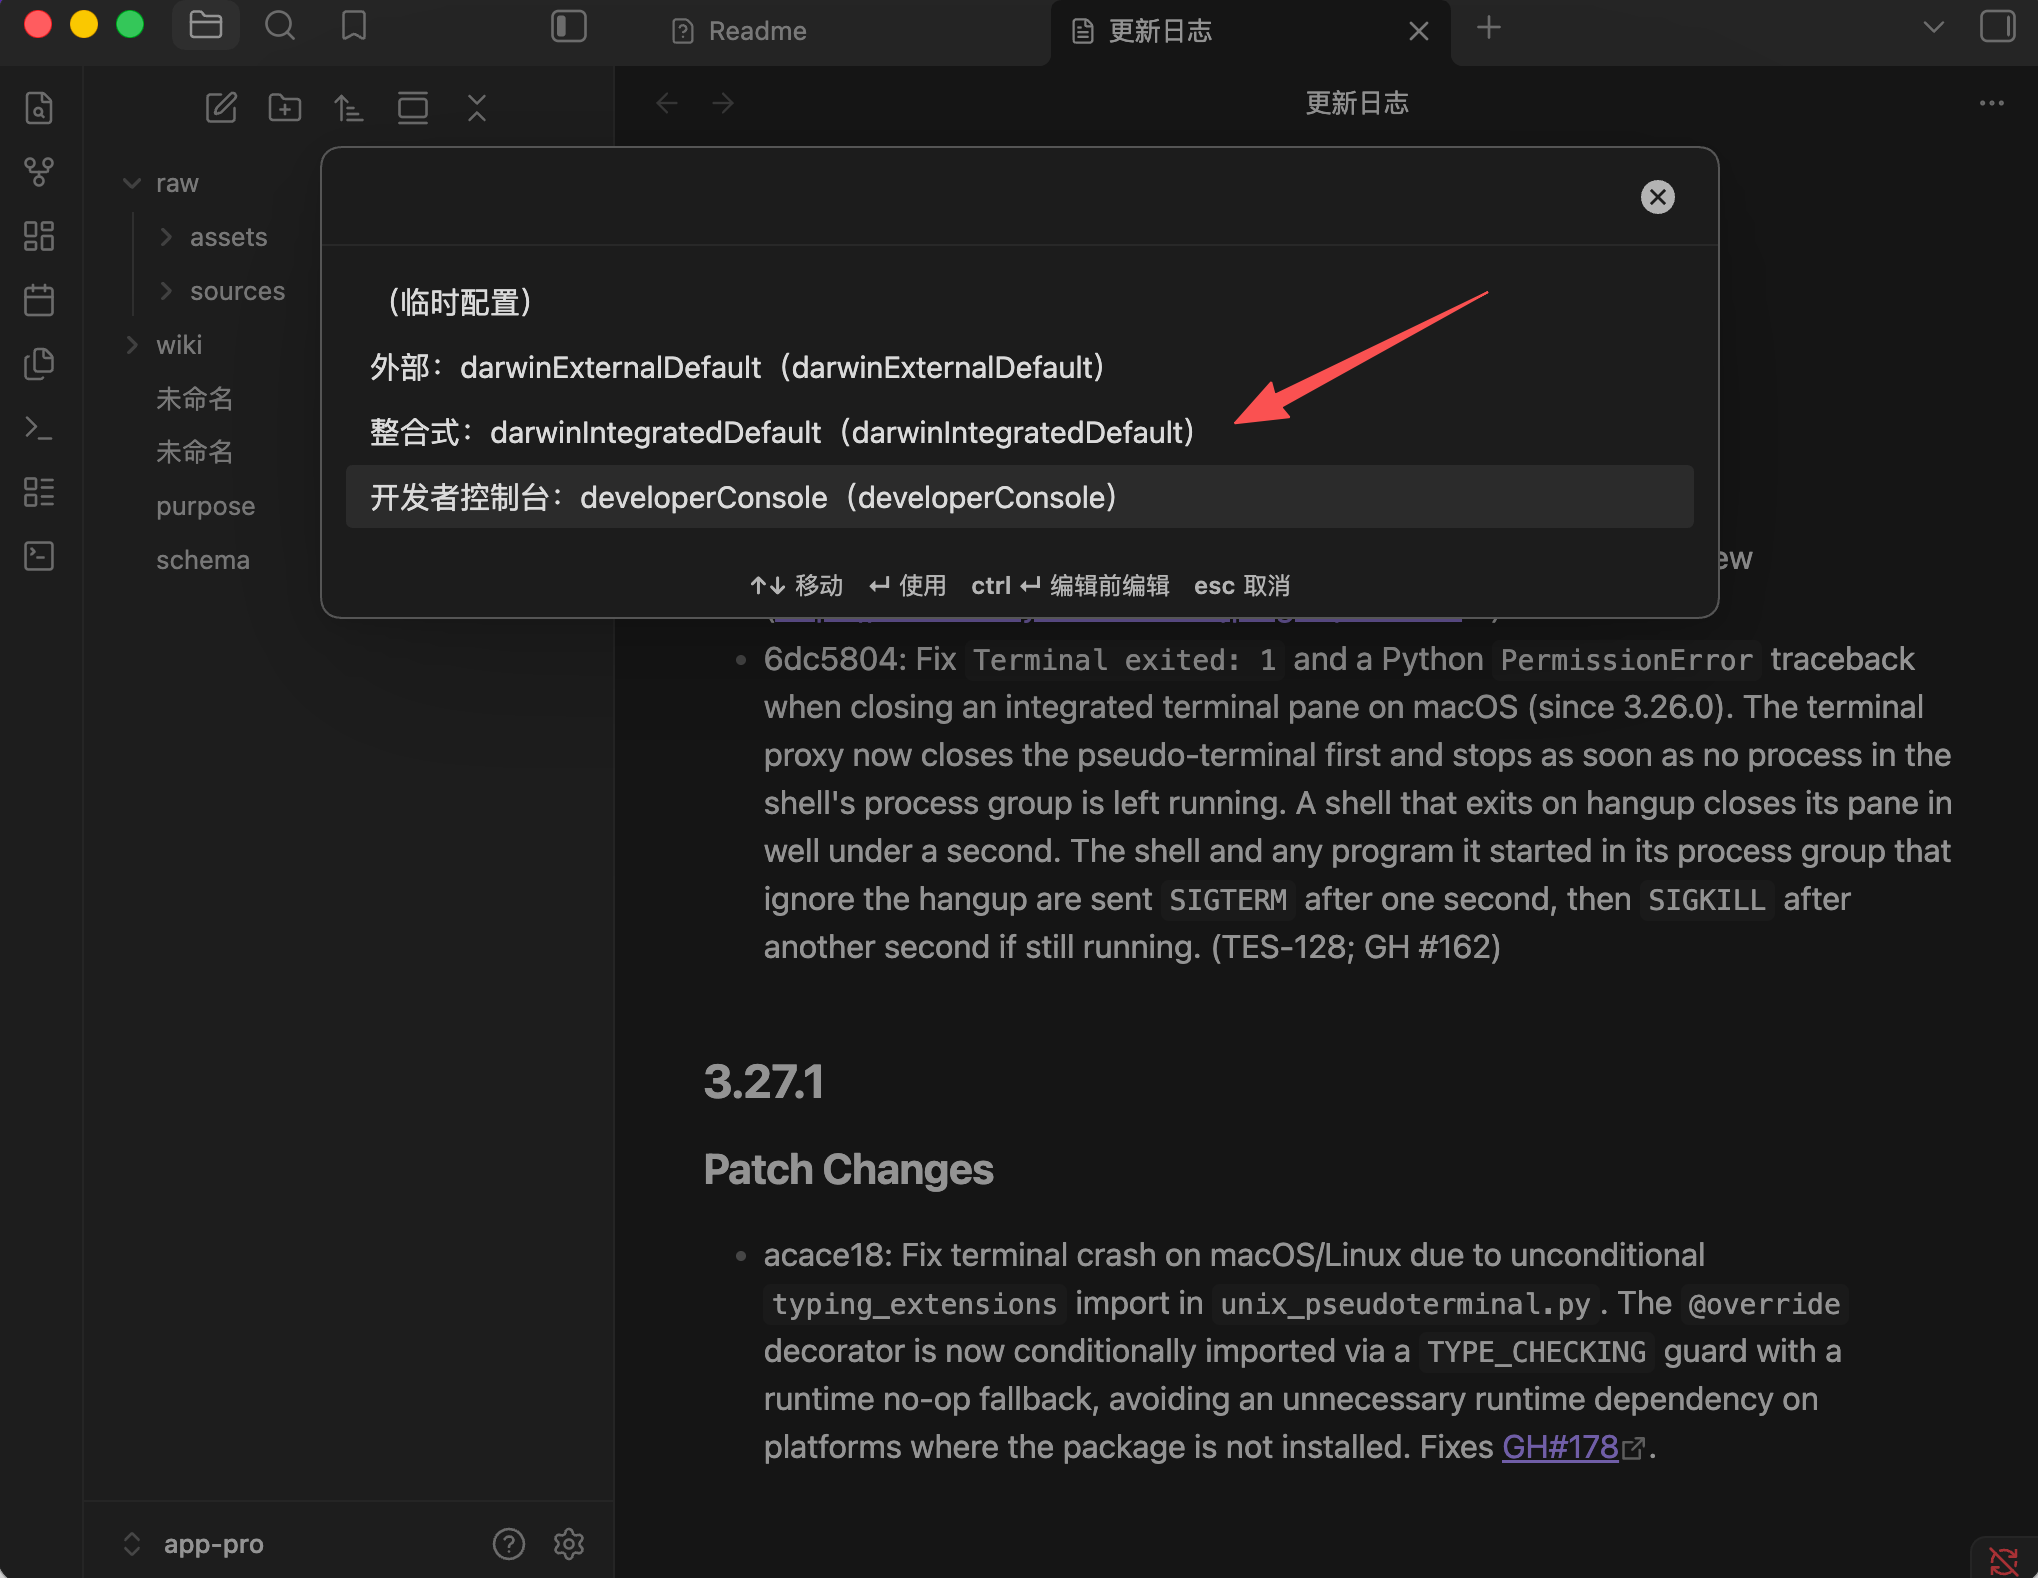Click the sync status icon bottom-right

(x=2002, y=1560)
